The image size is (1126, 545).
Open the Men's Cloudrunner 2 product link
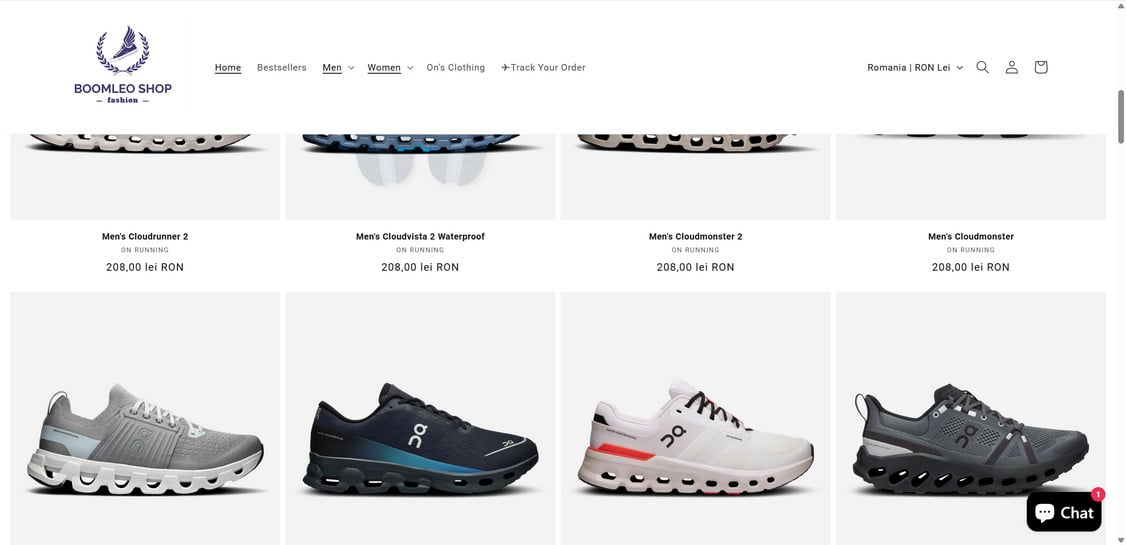coord(145,236)
